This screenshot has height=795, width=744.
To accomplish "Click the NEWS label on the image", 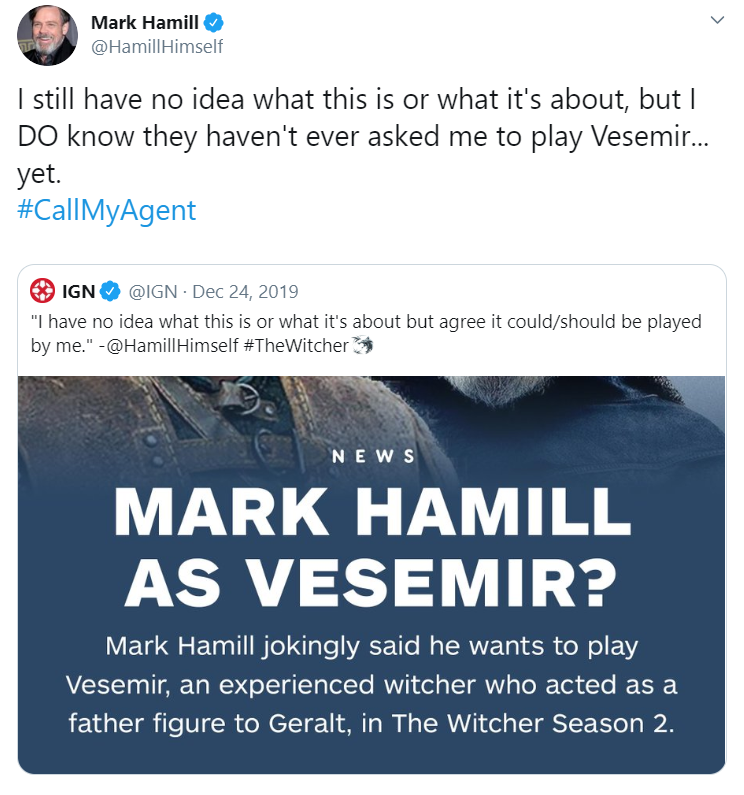I will (x=372, y=457).
